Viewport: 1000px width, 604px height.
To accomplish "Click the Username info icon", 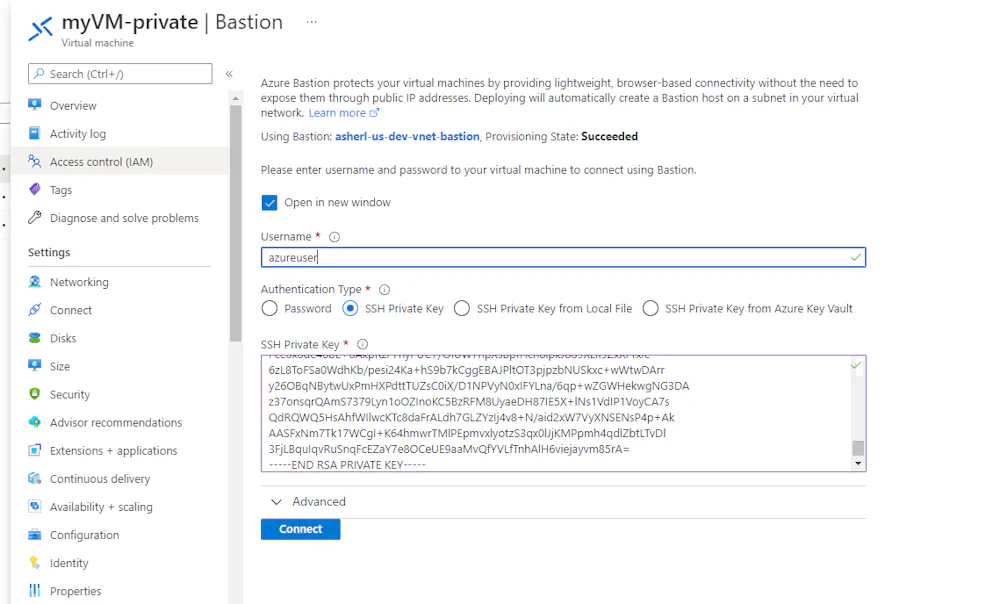I will [334, 237].
